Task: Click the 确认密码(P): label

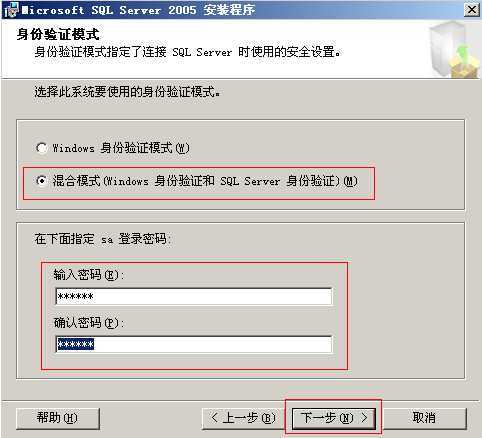Action: pos(89,323)
